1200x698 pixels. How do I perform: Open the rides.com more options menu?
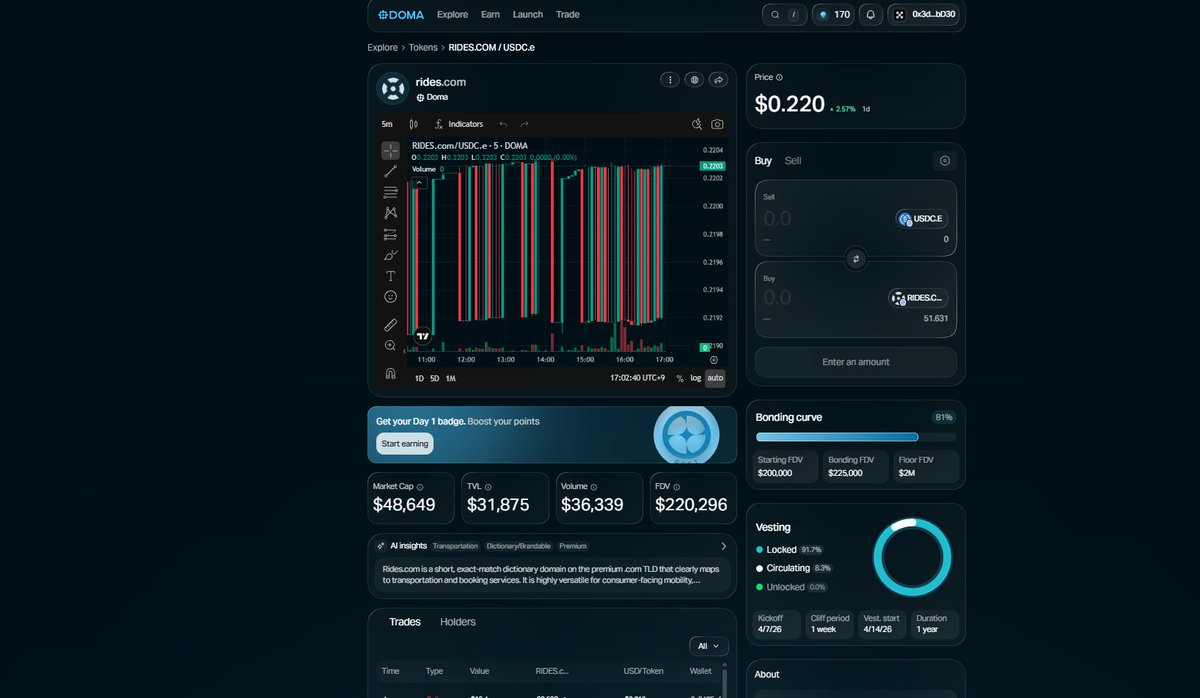670,79
